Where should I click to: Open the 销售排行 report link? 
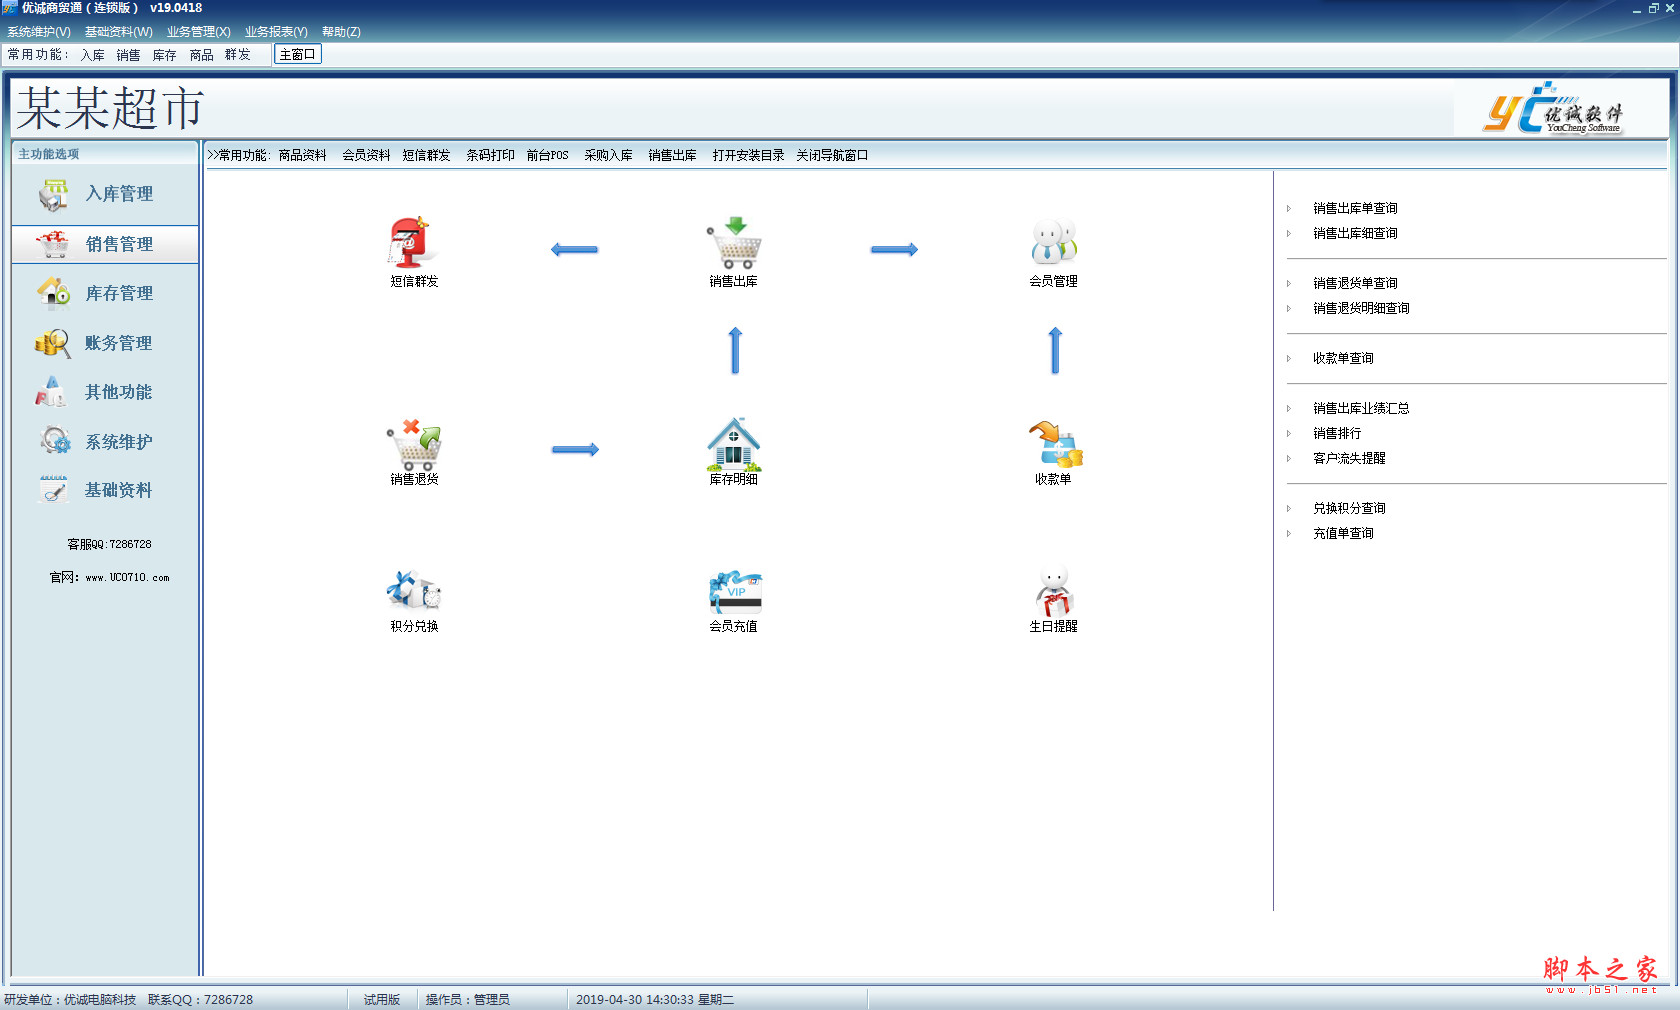pyautogui.click(x=1337, y=433)
